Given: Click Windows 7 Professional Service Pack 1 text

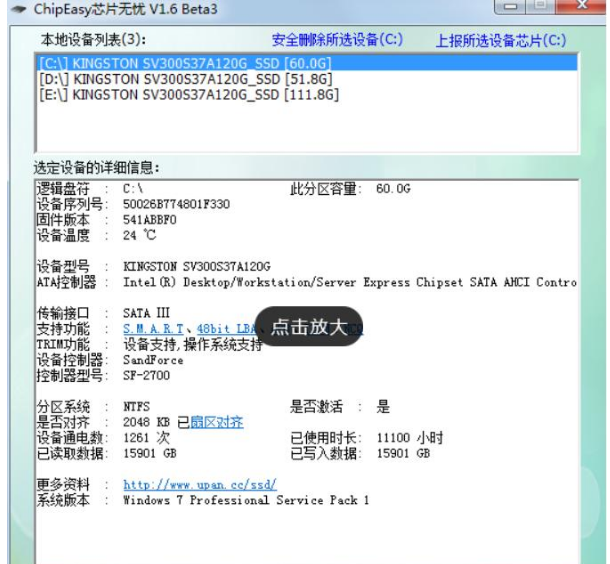Looking at the screenshot, I should click(246, 500).
